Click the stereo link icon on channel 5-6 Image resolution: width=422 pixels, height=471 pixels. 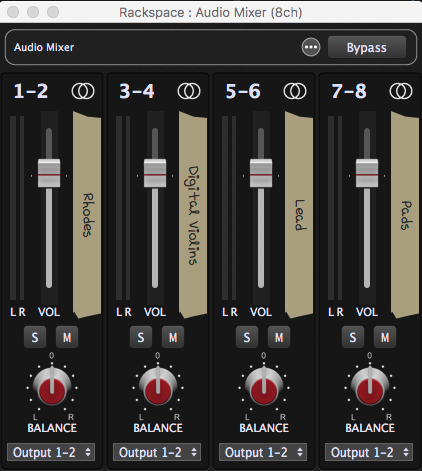pos(295,91)
